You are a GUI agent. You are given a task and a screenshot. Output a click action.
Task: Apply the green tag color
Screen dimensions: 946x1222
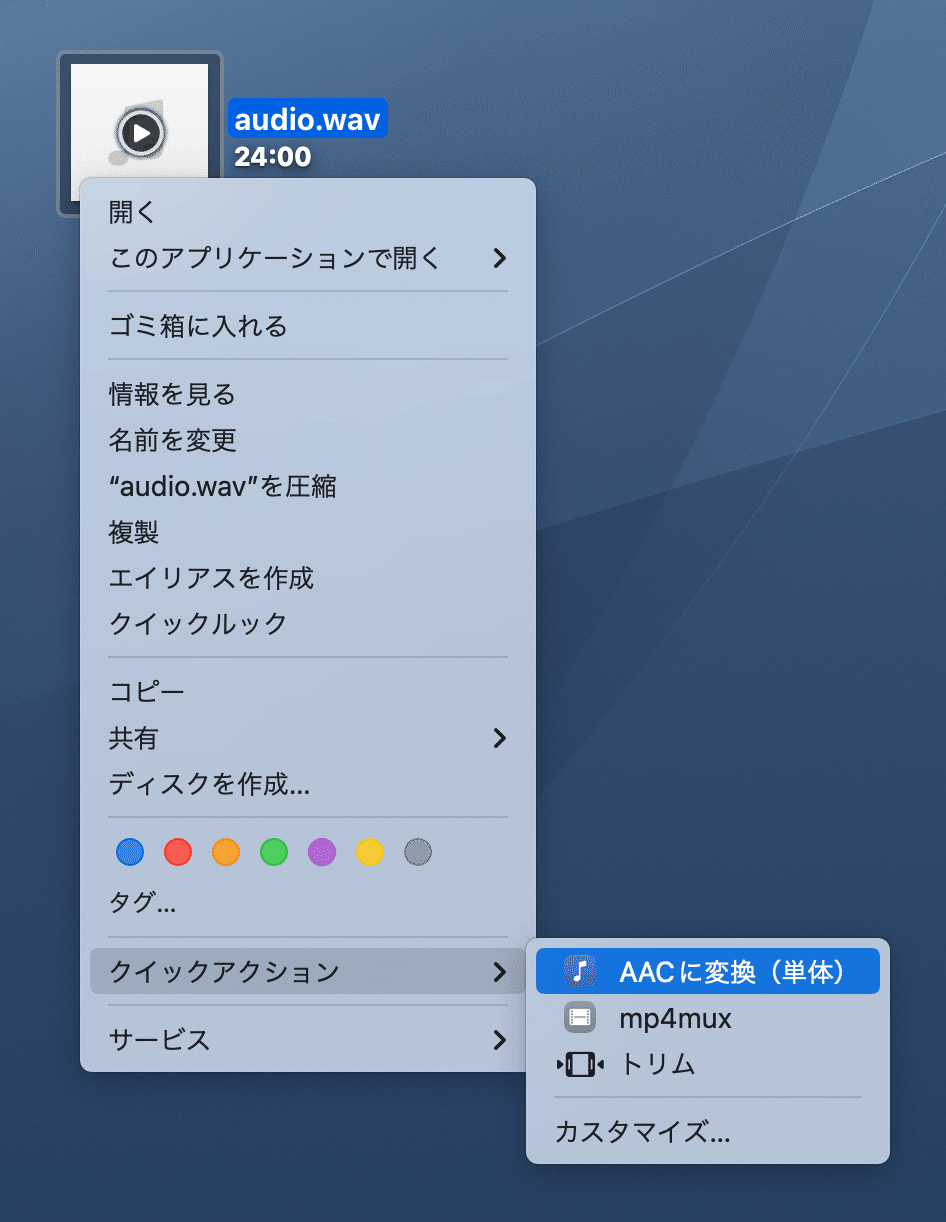click(274, 852)
